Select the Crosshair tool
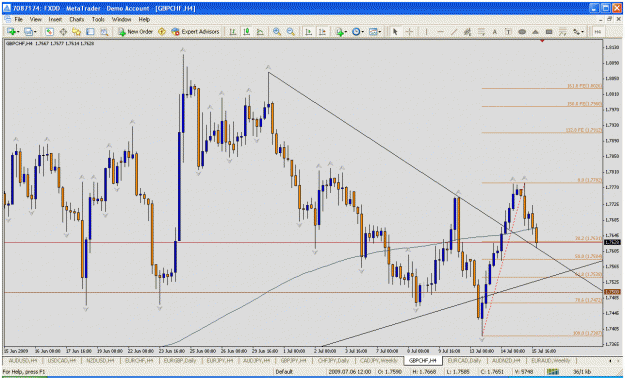The height and width of the screenshot is (378, 625). (x=409, y=32)
